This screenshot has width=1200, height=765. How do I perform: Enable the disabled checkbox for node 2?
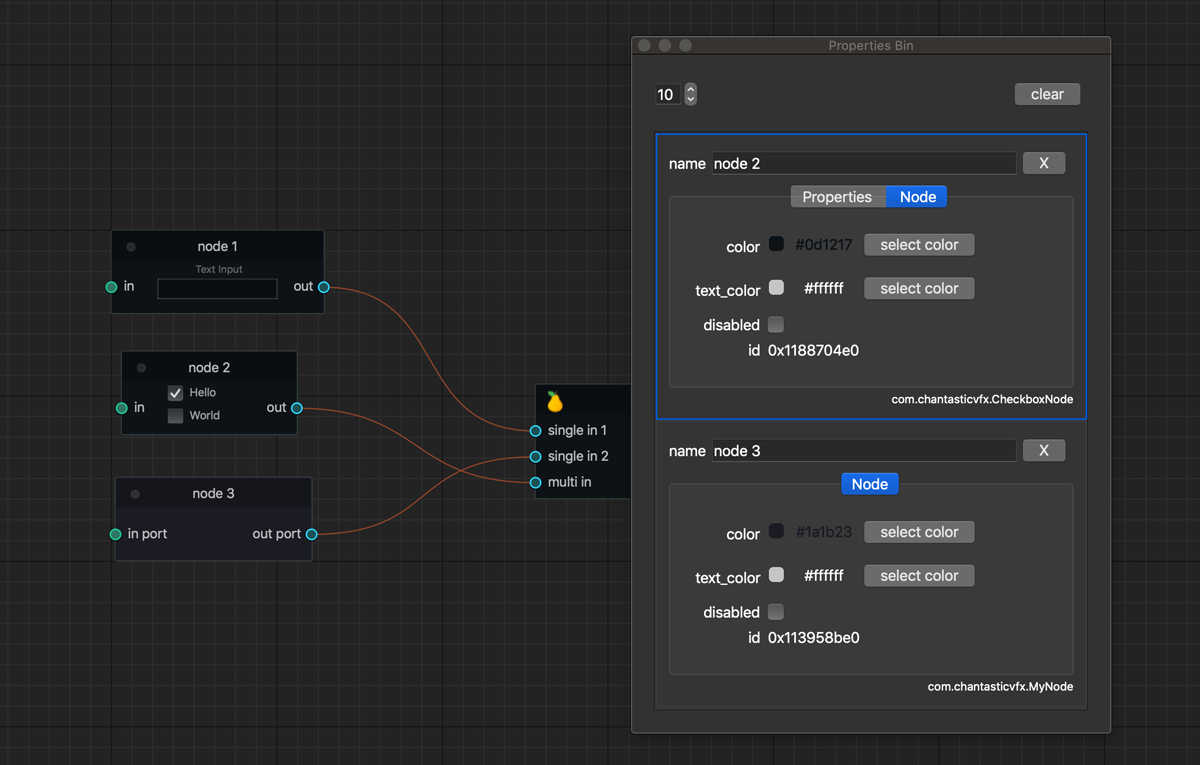coord(776,325)
